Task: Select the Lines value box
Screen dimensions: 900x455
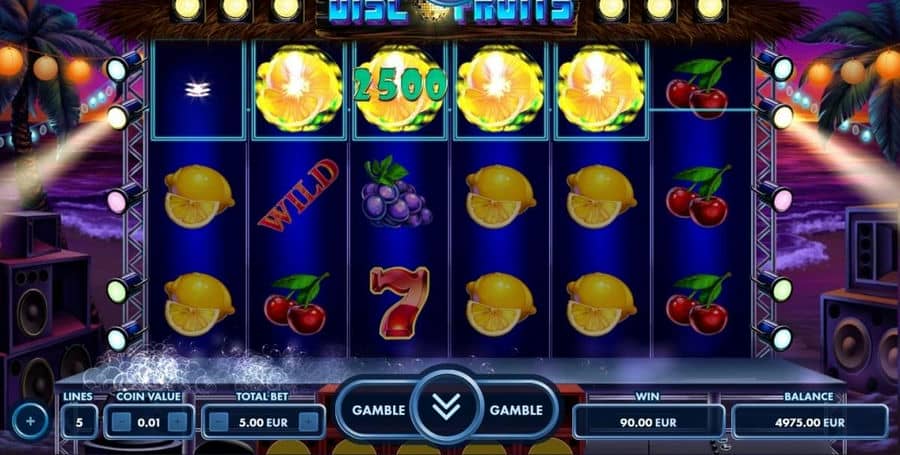Action: 79,422
